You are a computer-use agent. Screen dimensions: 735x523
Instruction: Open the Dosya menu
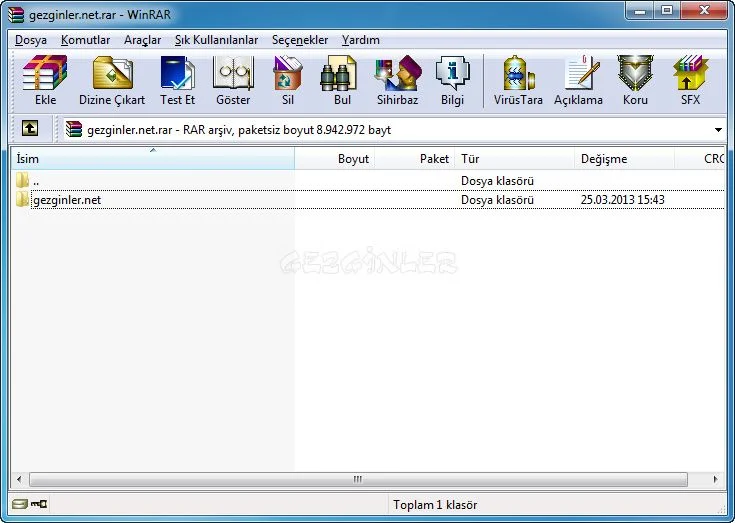click(x=31, y=40)
